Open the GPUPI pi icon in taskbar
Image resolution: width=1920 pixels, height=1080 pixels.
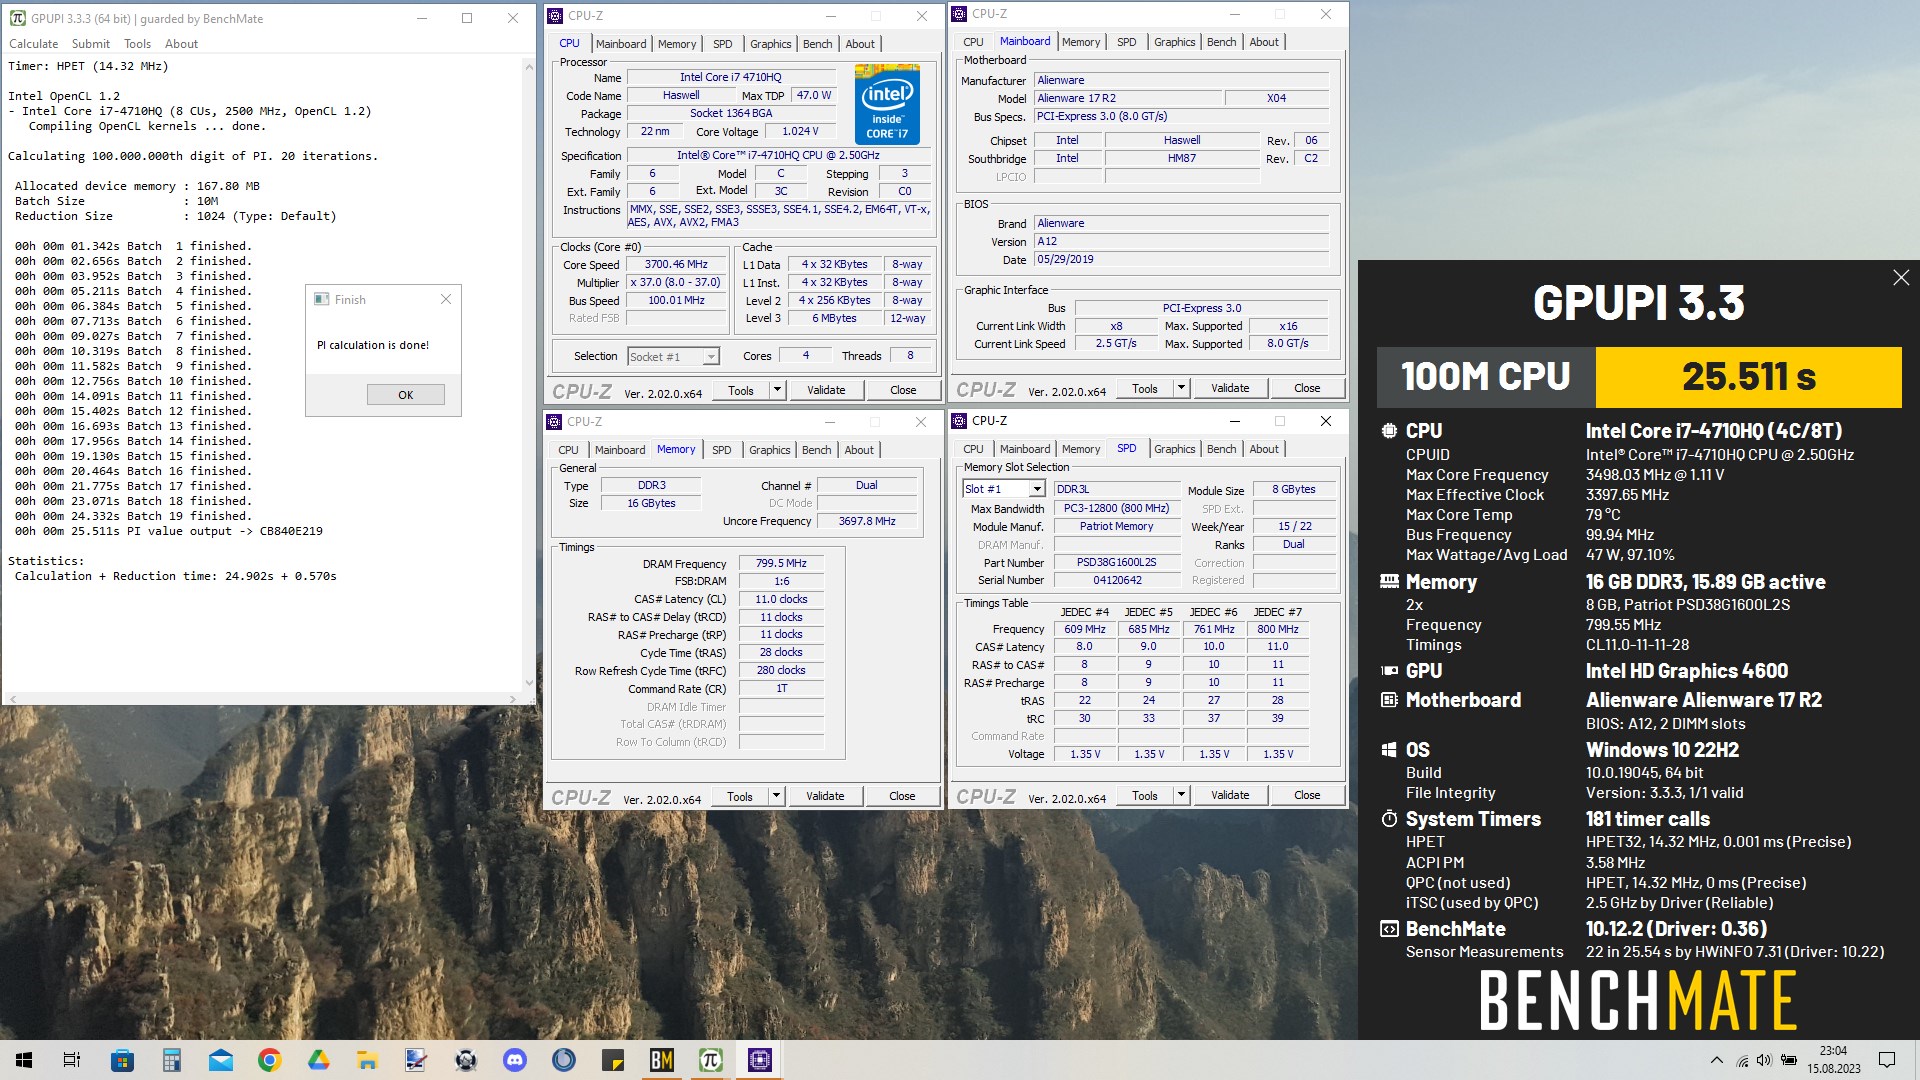(x=711, y=1060)
